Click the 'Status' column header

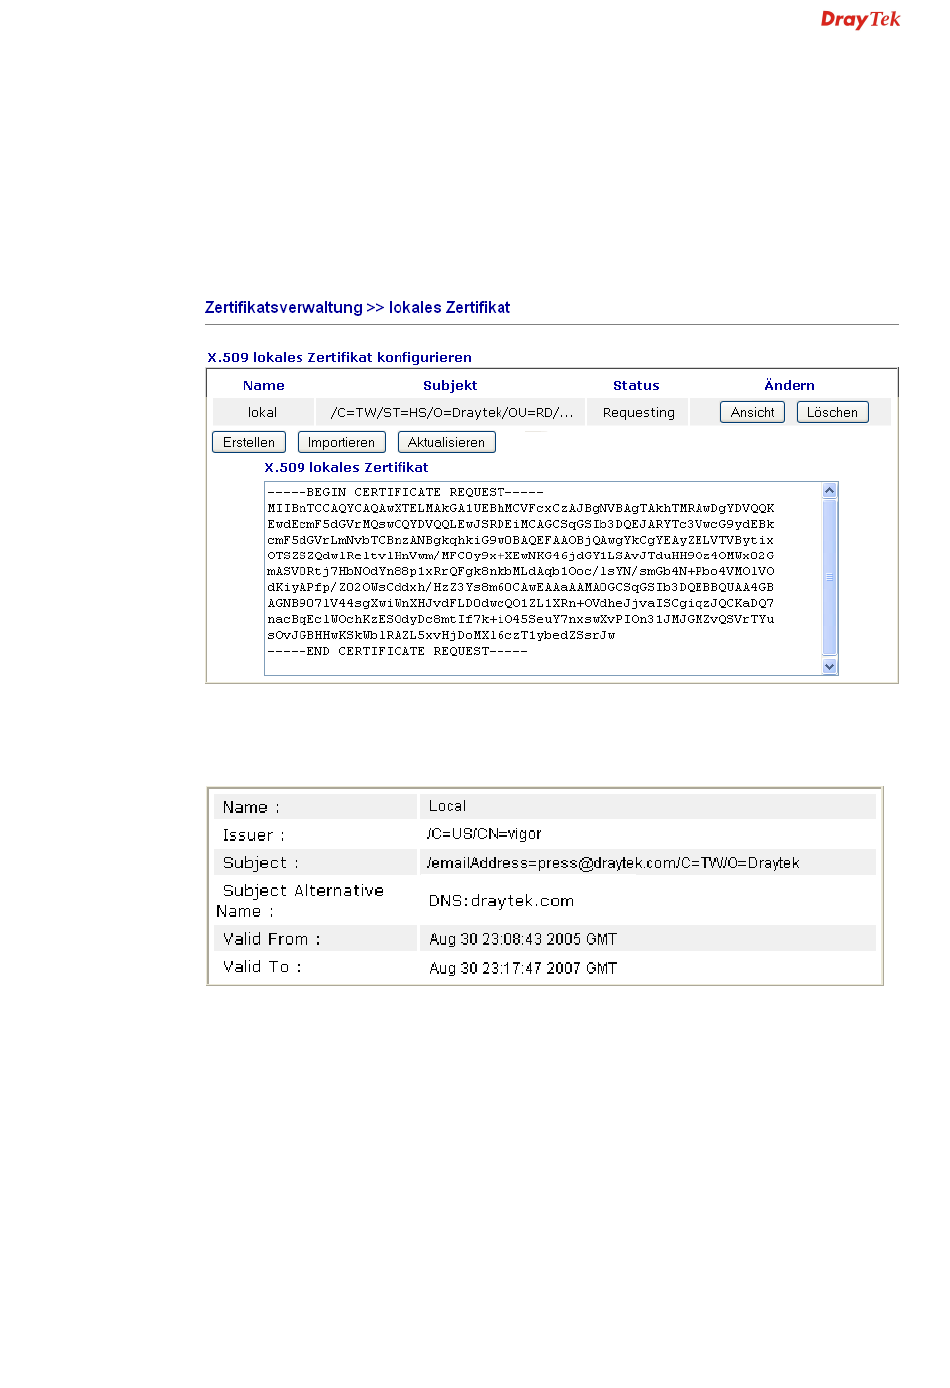[x=636, y=385]
